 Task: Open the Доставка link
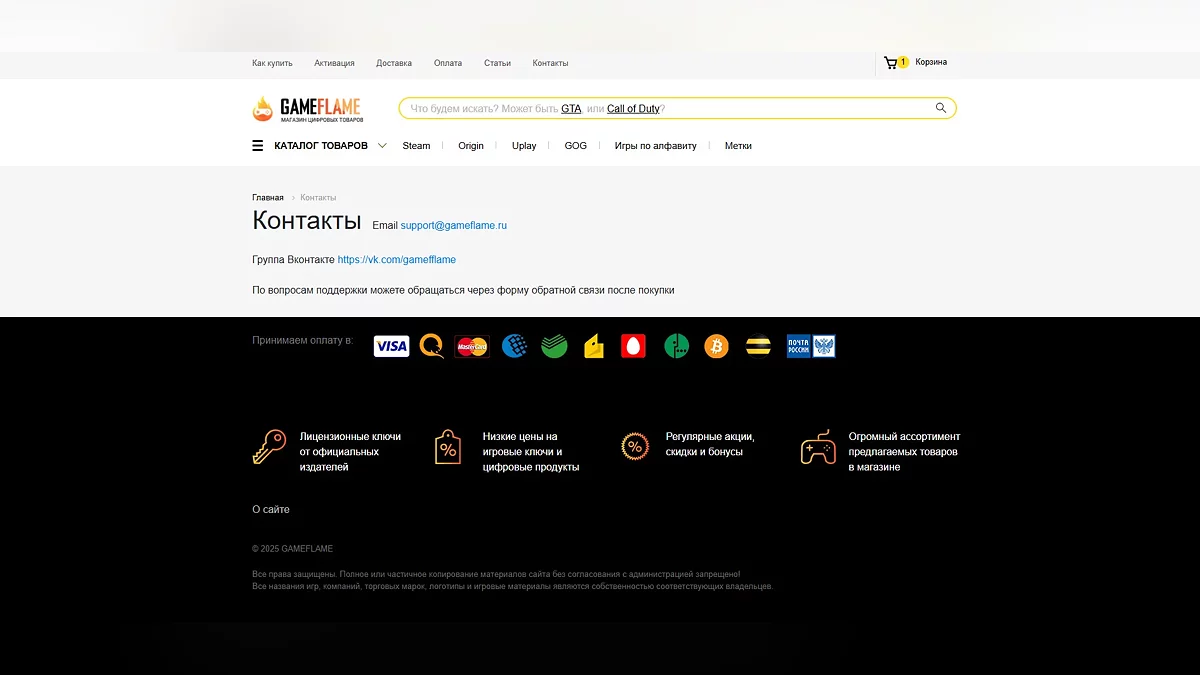point(394,63)
